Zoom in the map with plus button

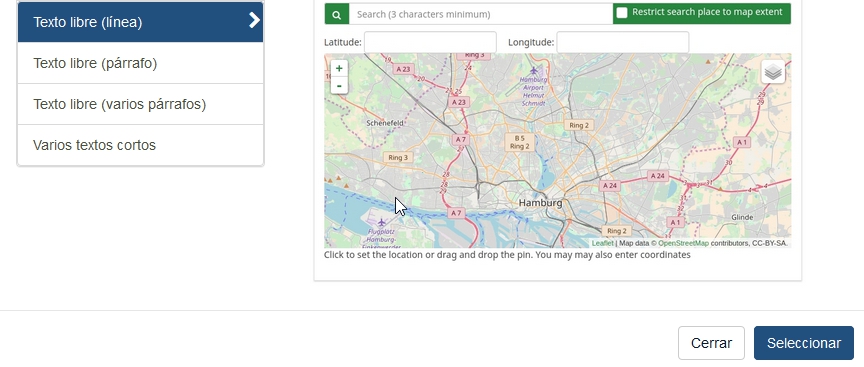[339, 68]
